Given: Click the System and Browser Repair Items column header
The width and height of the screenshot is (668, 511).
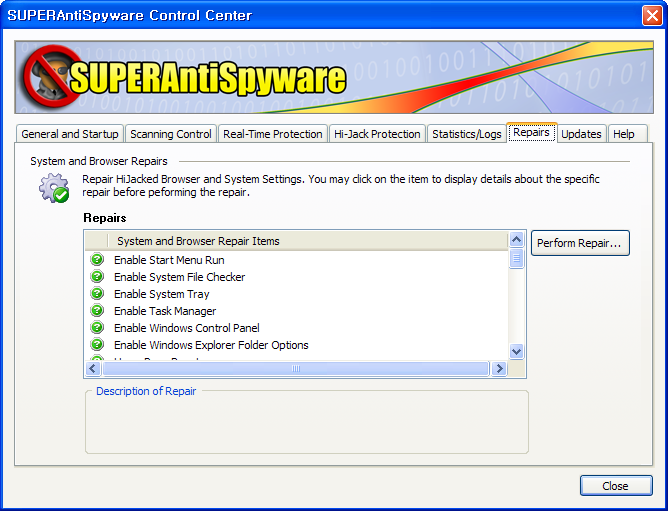Looking at the screenshot, I should (308, 241).
